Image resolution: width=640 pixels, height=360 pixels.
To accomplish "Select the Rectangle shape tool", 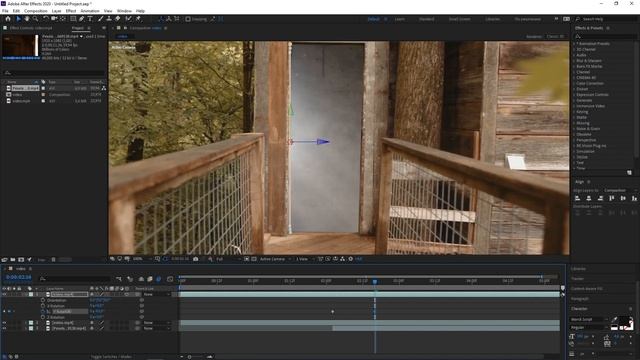I will (x=73, y=19).
